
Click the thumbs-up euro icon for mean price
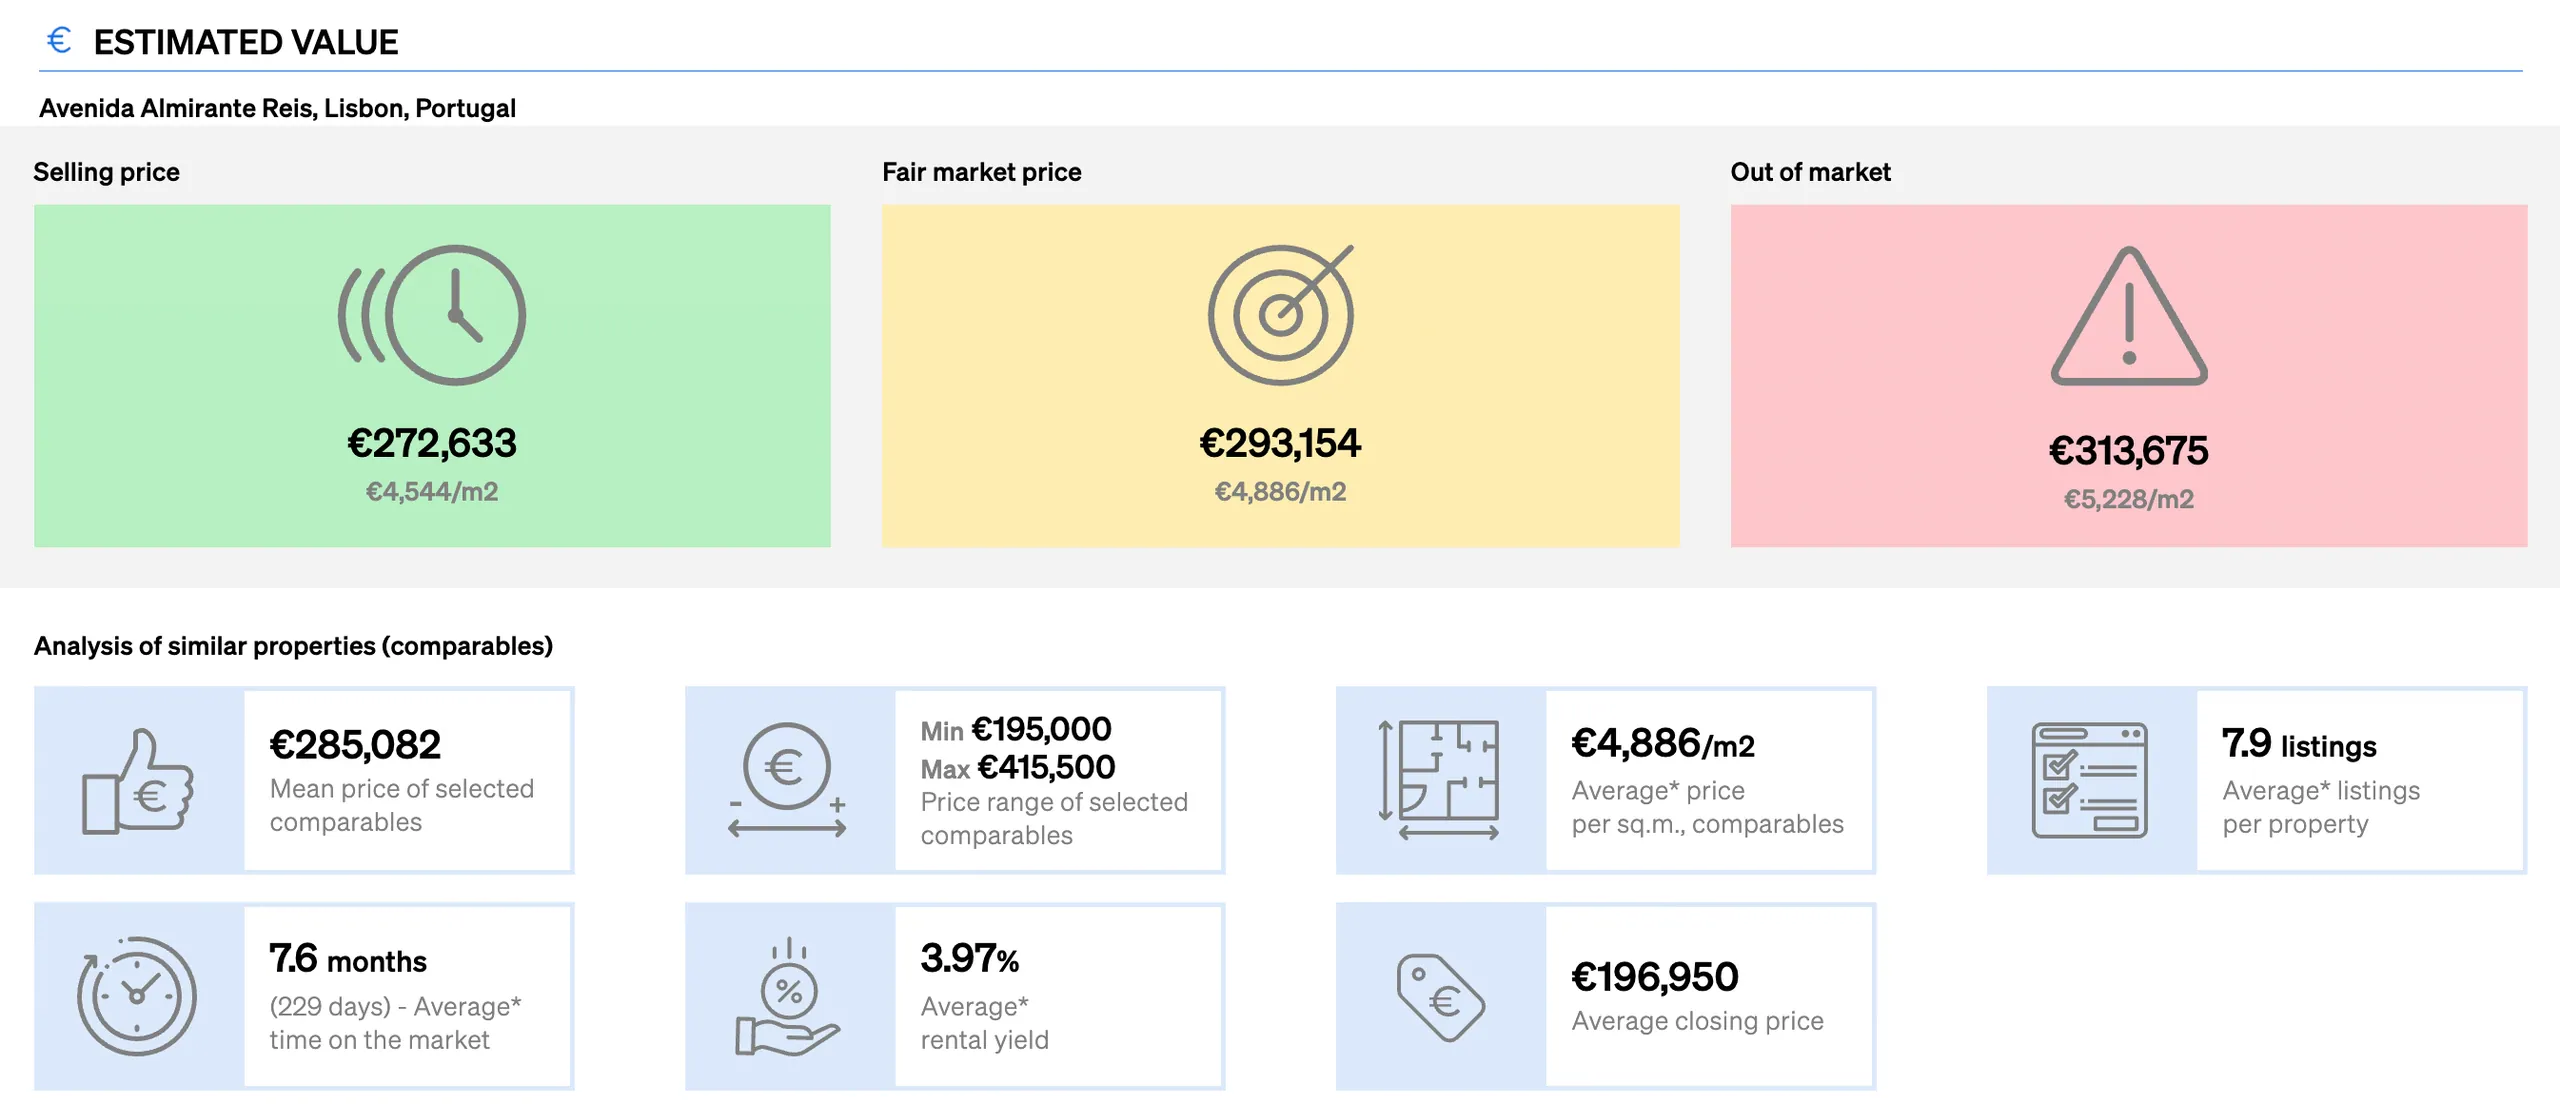coord(137,781)
